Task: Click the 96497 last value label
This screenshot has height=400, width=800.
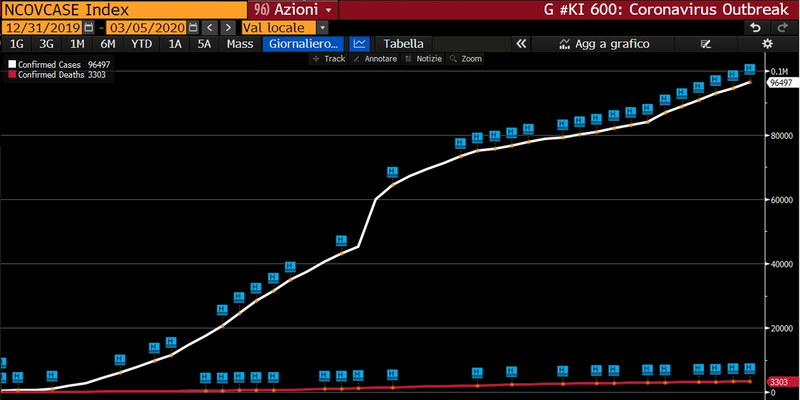Action: (x=781, y=83)
